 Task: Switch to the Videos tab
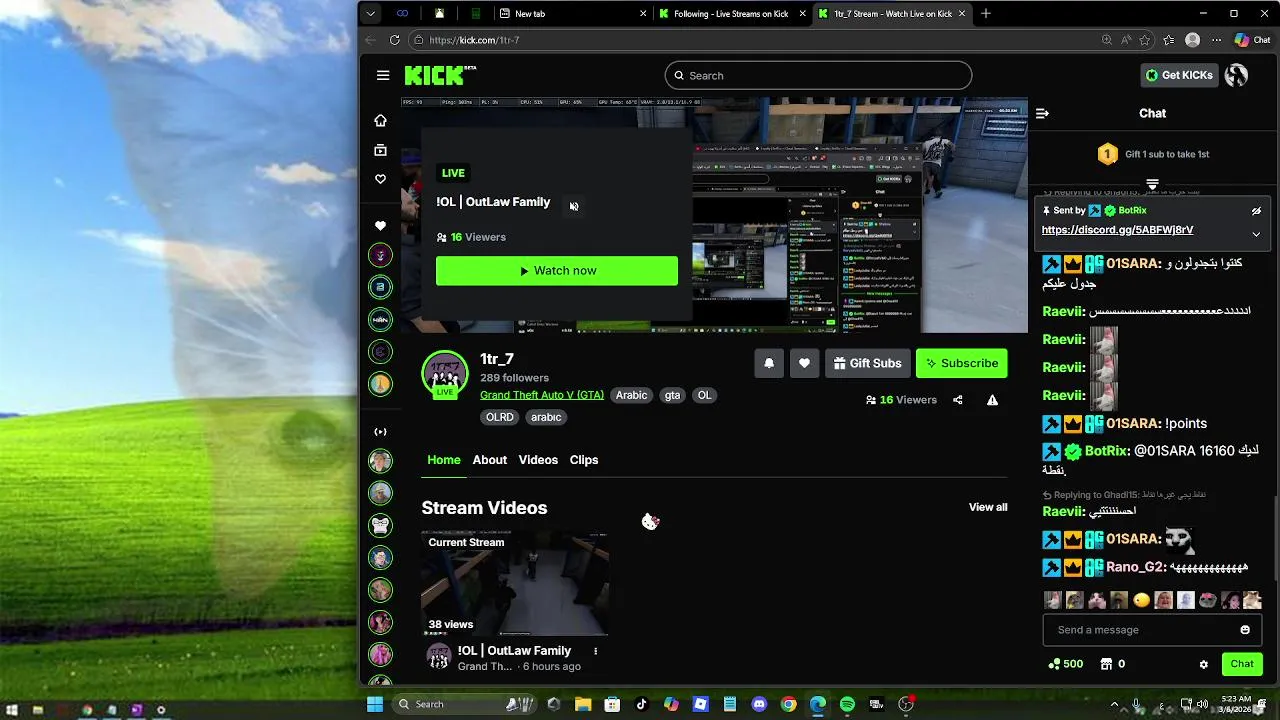pyautogui.click(x=538, y=460)
